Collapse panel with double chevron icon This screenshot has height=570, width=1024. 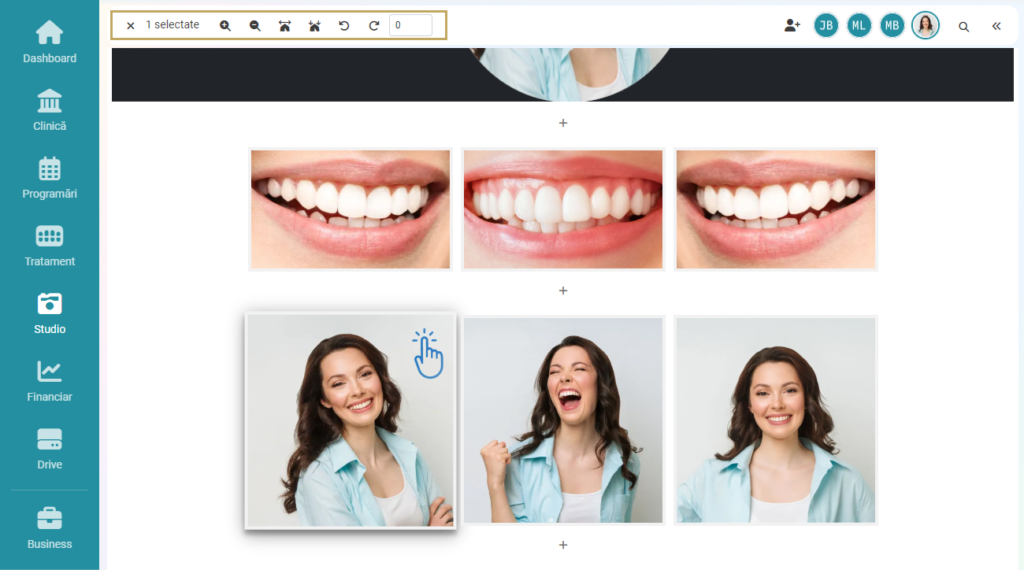pyautogui.click(x=996, y=27)
